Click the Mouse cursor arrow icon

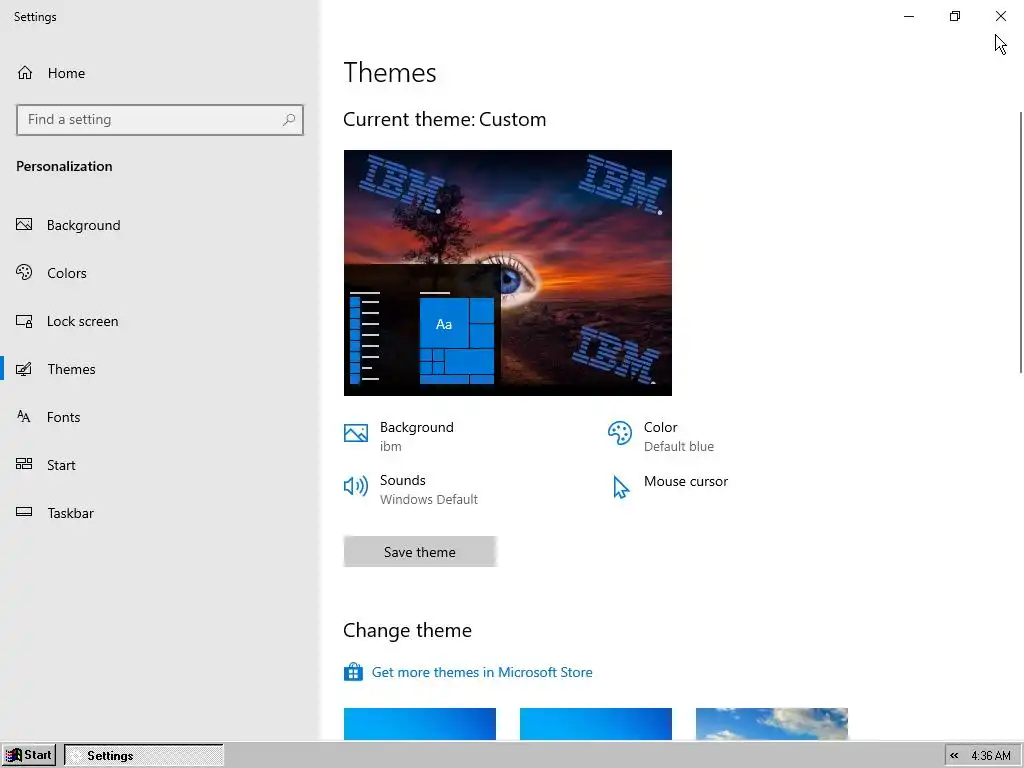pyautogui.click(x=621, y=487)
